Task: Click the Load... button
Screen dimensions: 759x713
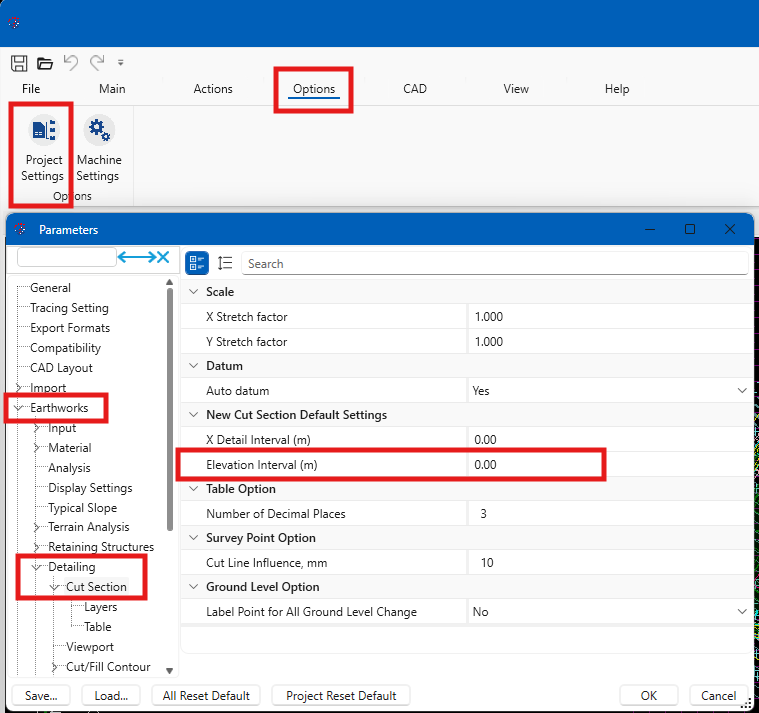Action: pos(111,696)
